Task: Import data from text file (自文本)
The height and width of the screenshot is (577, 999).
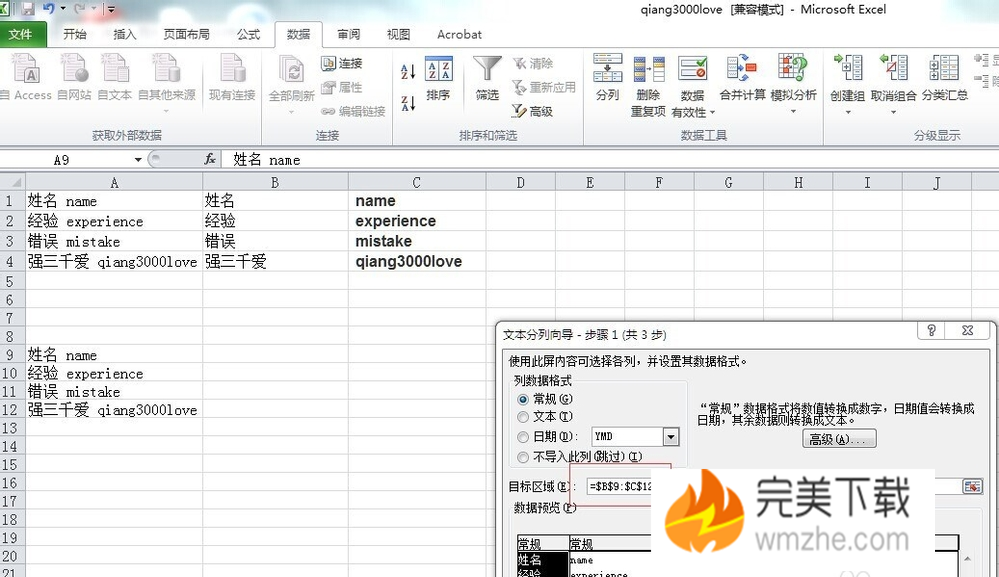Action: pyautogui.click(x=115, y=78)
